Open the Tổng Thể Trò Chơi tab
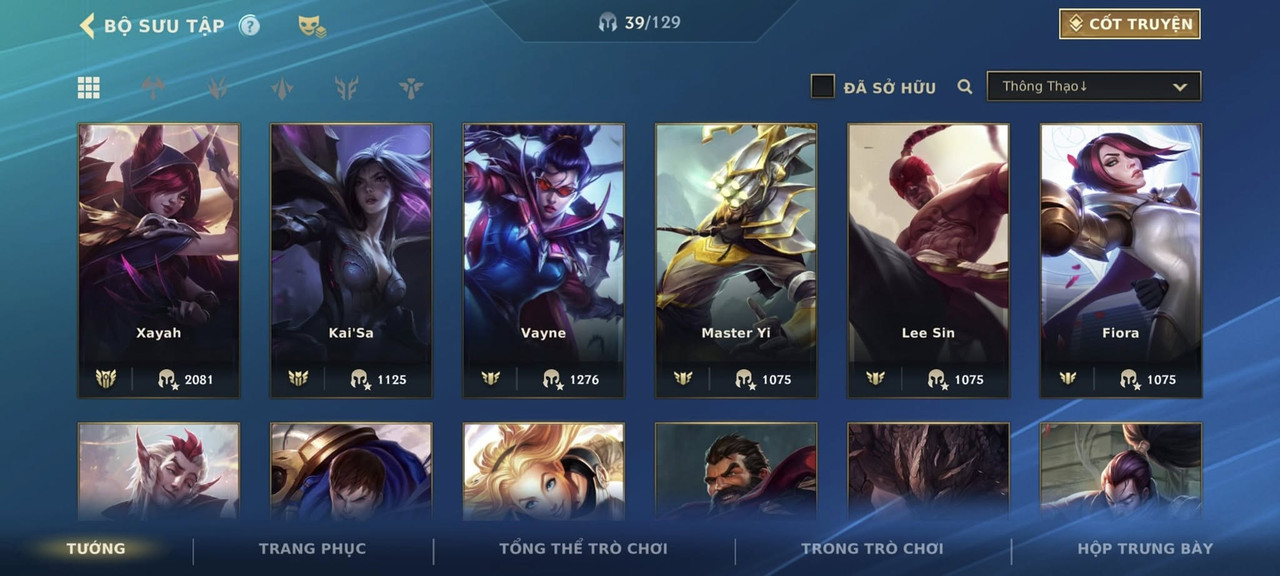Viewport: 1280px width, 576px height. point(583,548)
